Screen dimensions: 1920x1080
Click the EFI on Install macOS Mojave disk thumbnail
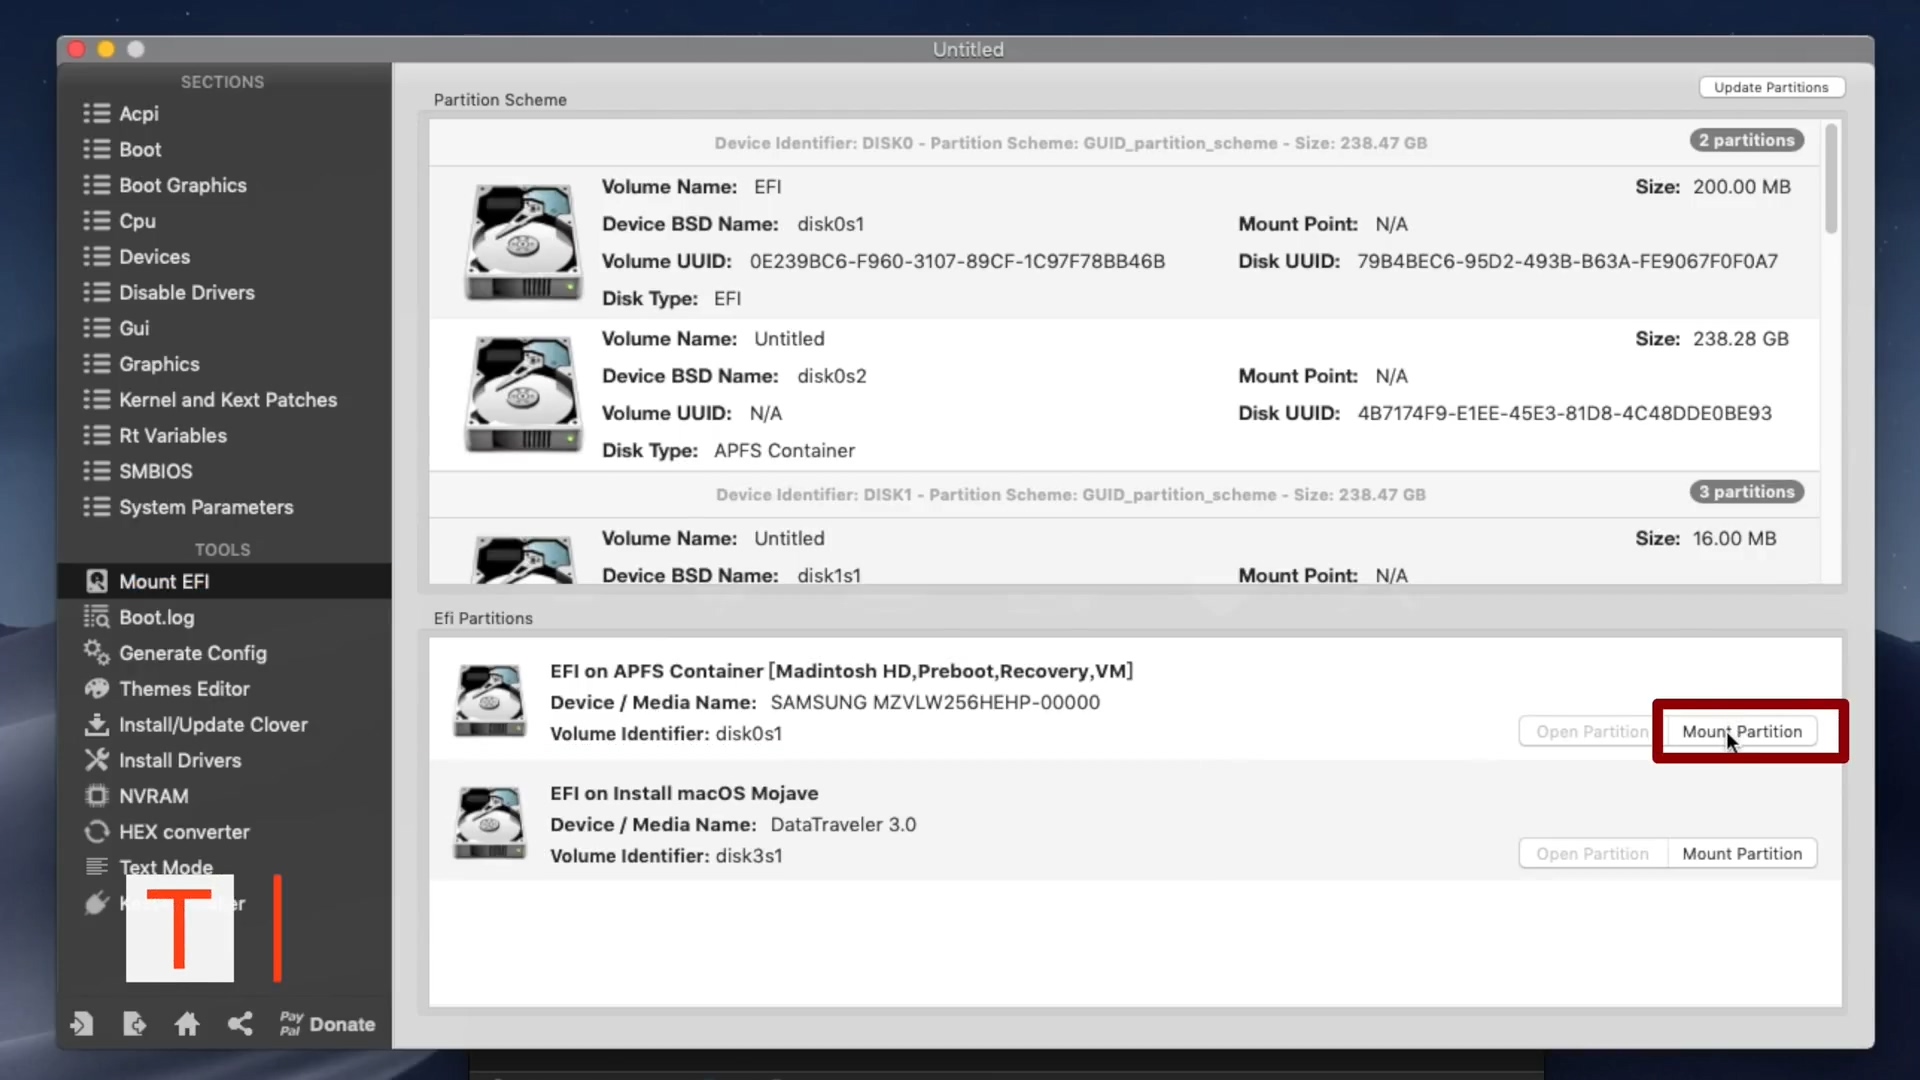click(x=489, y=823)
